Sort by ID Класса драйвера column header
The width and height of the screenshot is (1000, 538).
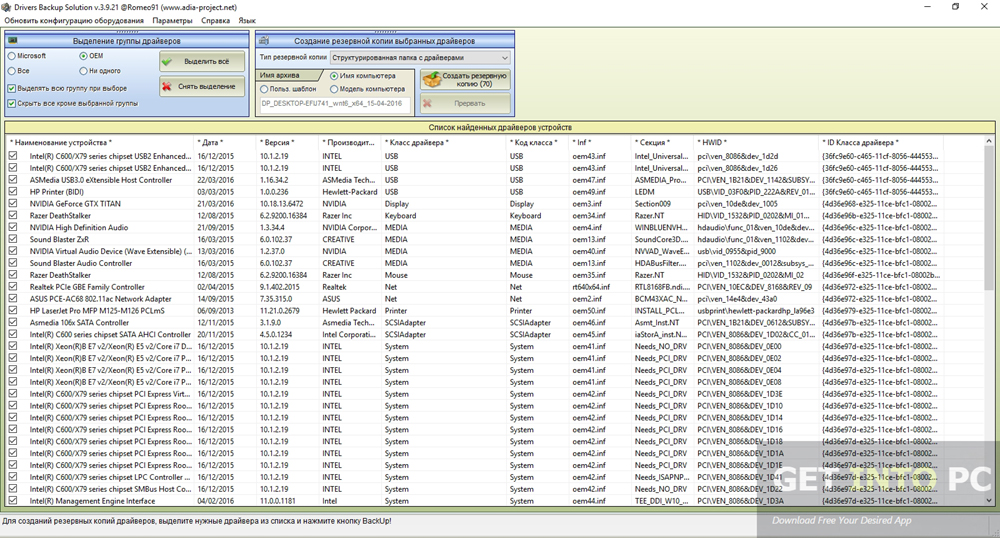point(881,142)
